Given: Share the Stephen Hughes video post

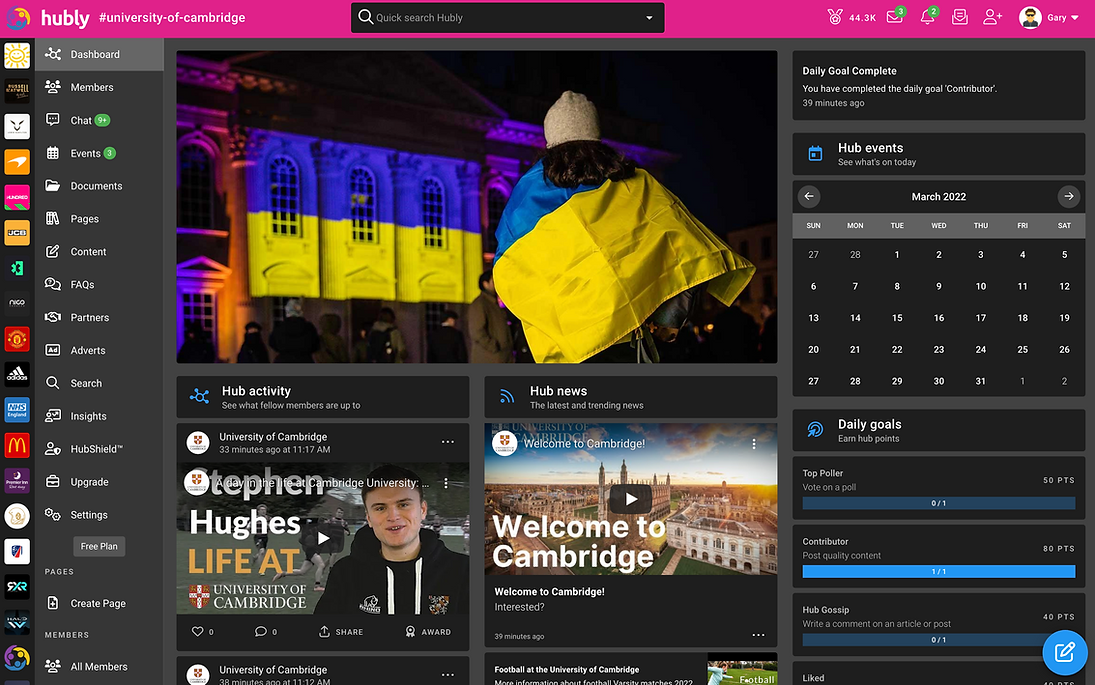Looking at the screenshot, I should (341, 631).
